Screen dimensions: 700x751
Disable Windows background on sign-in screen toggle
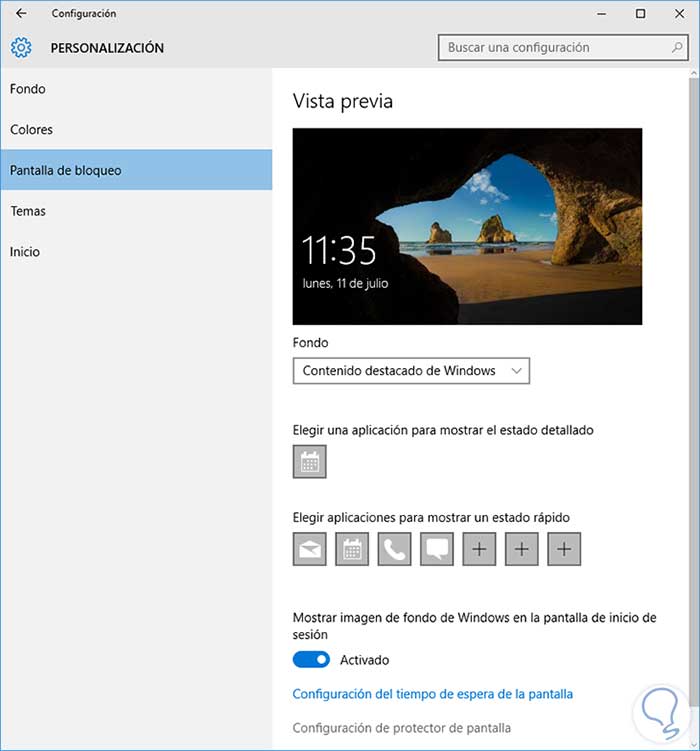click(311, 660)
